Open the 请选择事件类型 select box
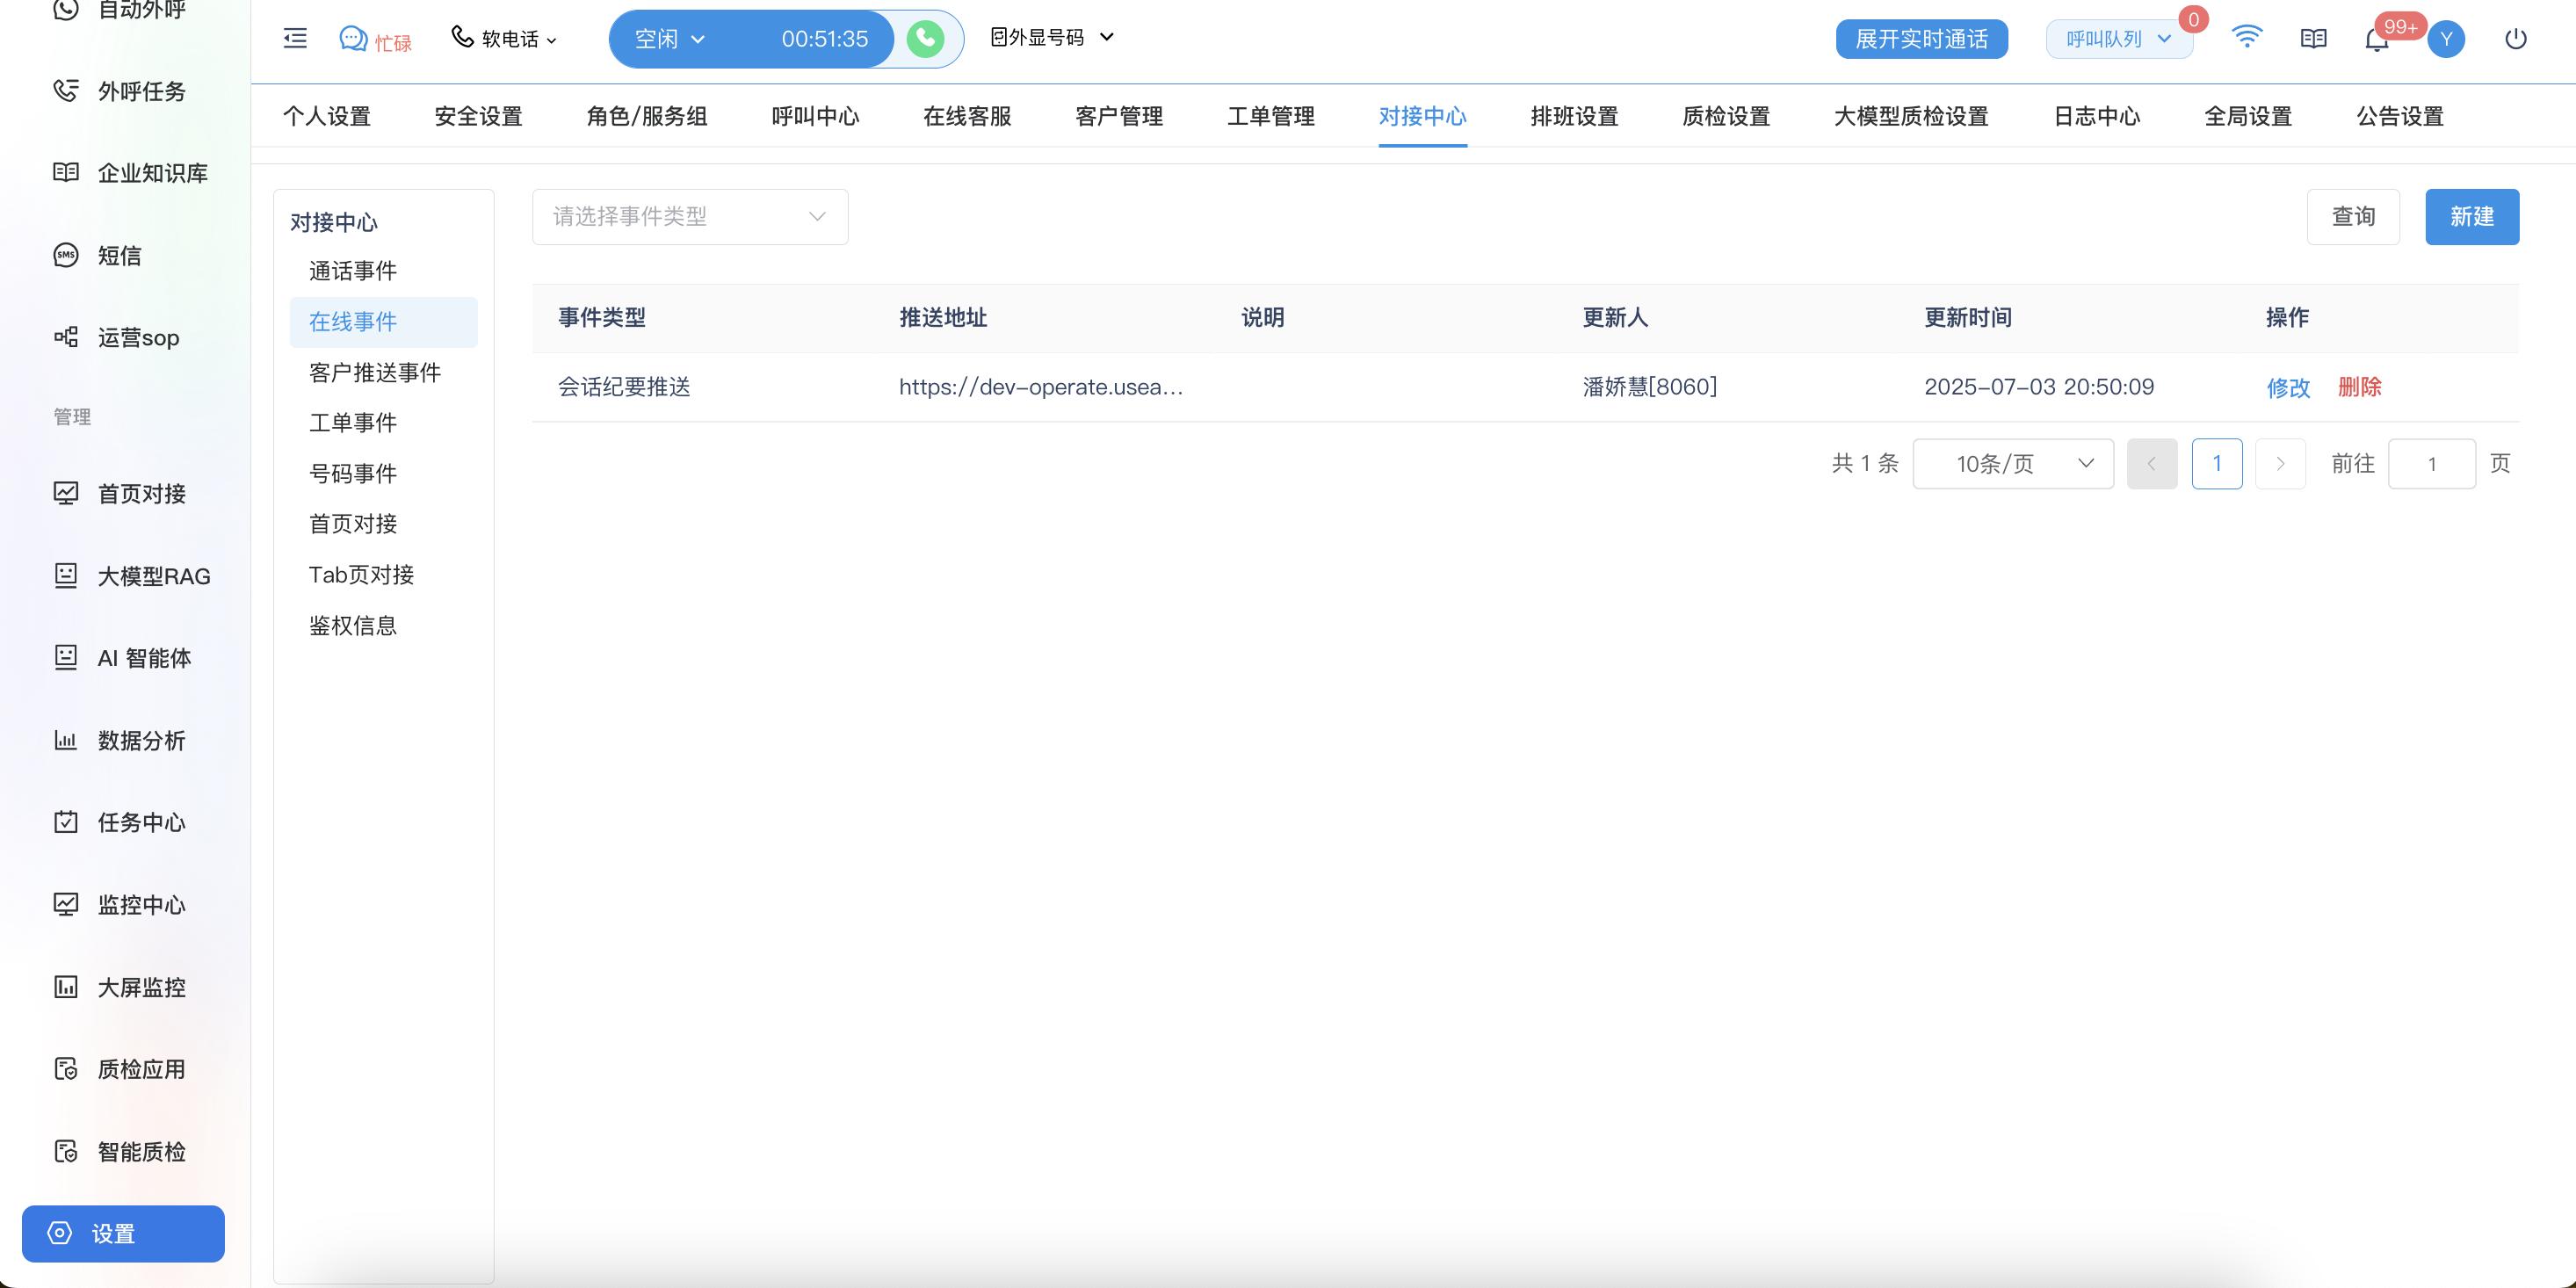 [690, 216]
